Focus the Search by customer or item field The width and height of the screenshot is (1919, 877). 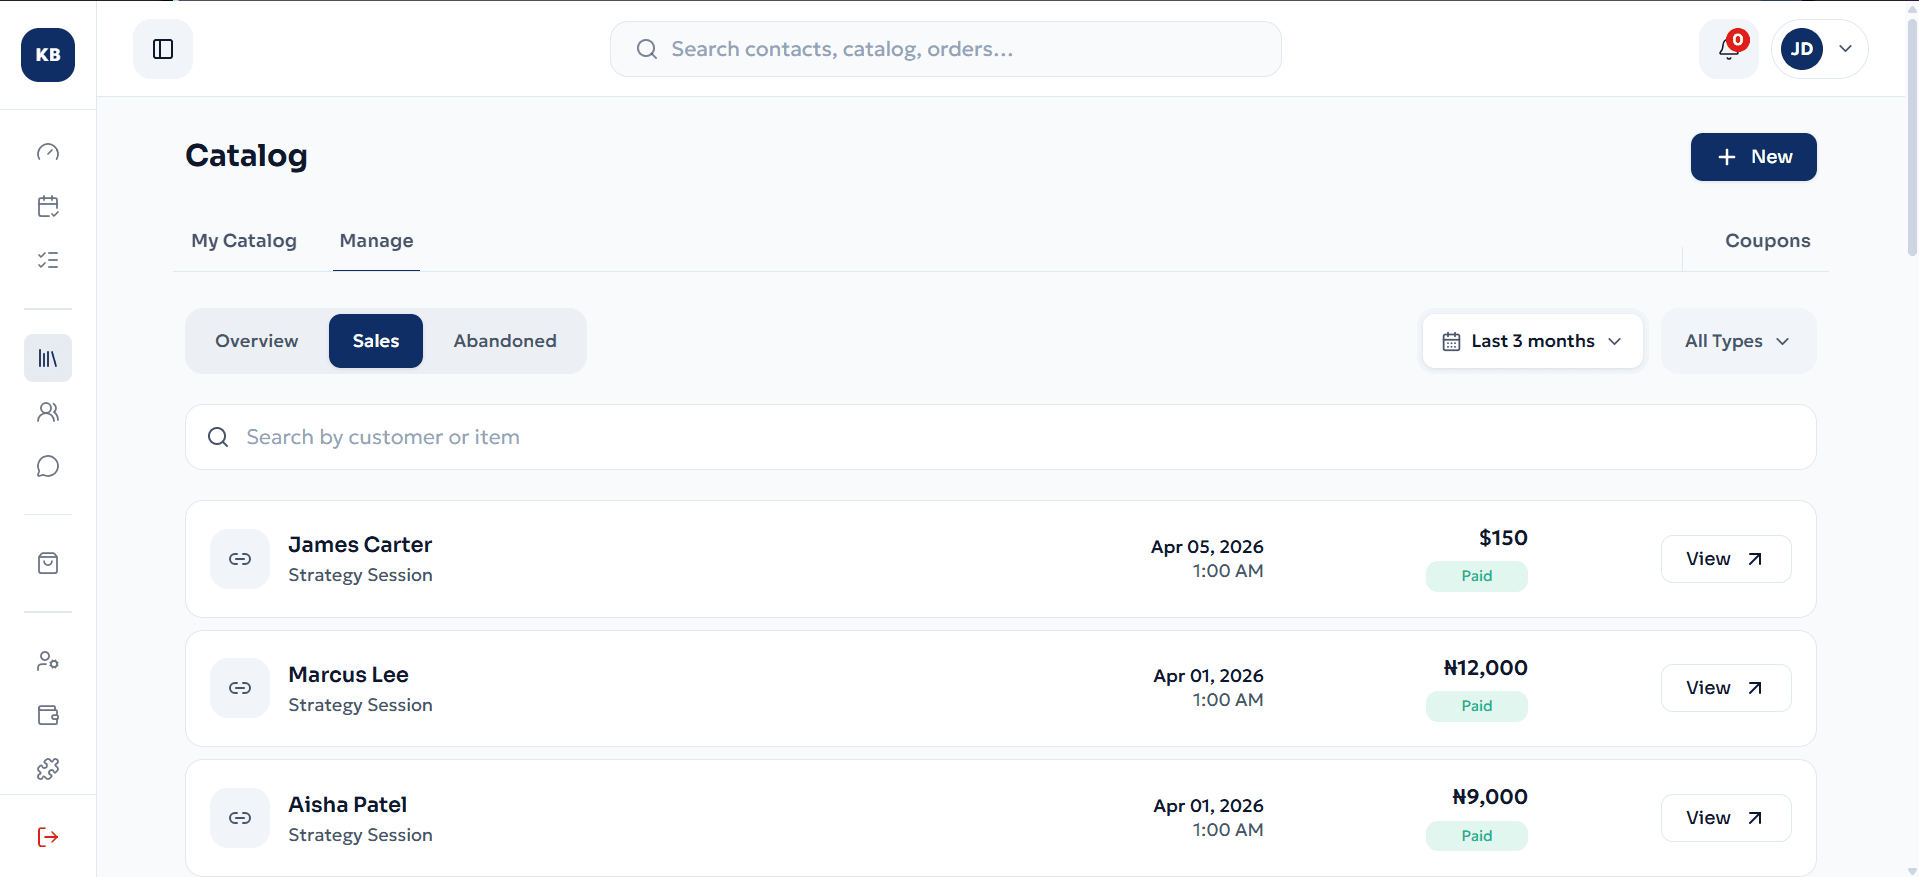click(1001, 437)
